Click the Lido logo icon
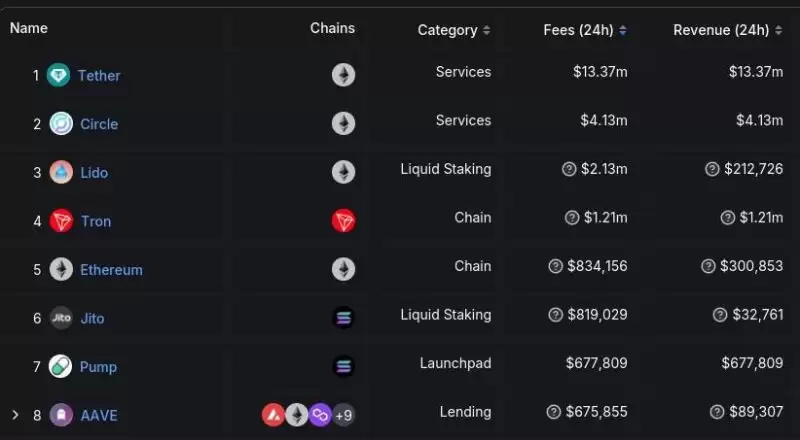This screenshot has height=440, width=800. point(61,172)
